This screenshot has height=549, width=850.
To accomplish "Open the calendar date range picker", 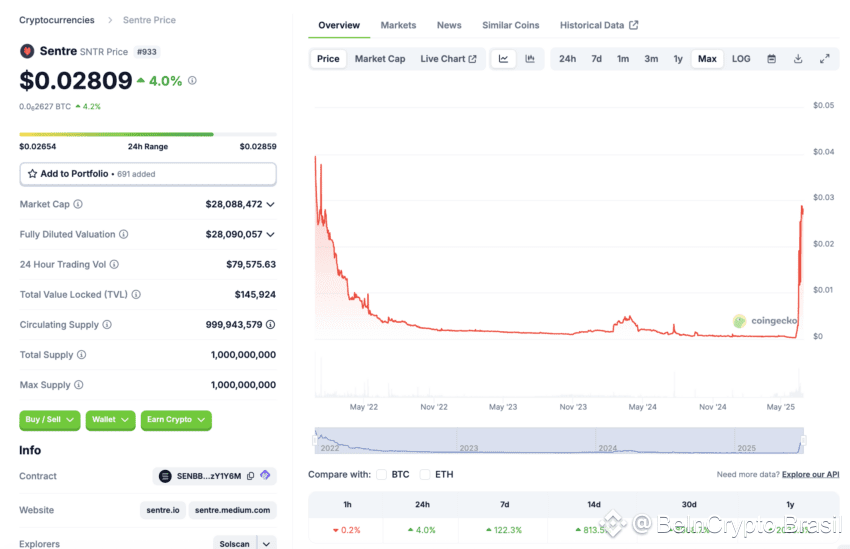I will pyautogui.click(x=771, y=59).
